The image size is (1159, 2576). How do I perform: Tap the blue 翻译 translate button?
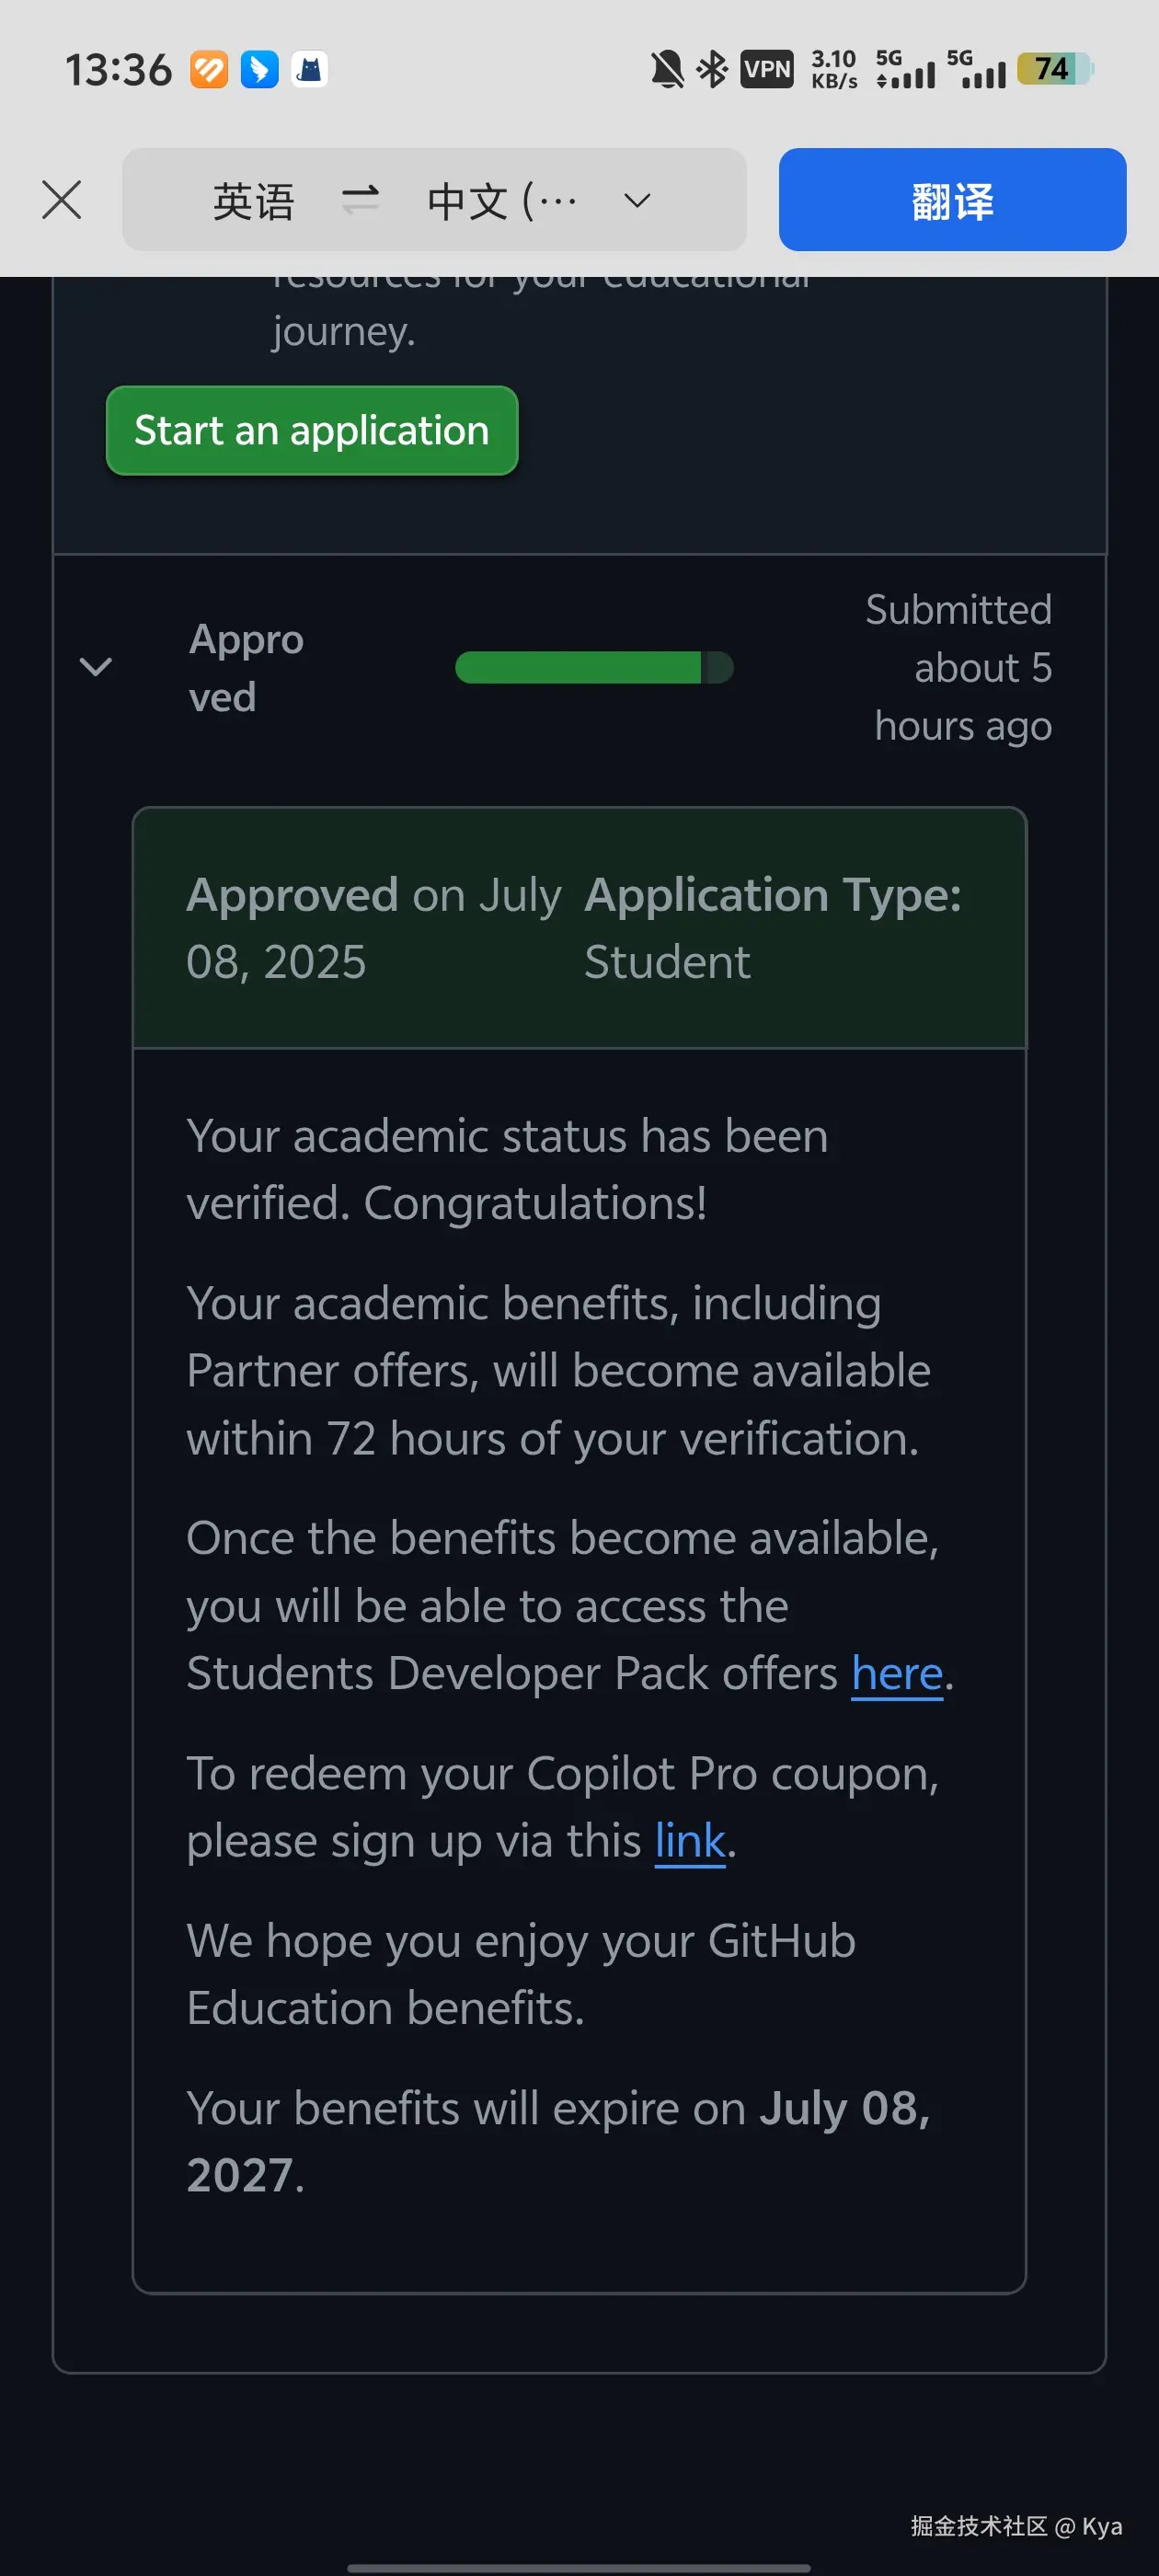(952, 200)
